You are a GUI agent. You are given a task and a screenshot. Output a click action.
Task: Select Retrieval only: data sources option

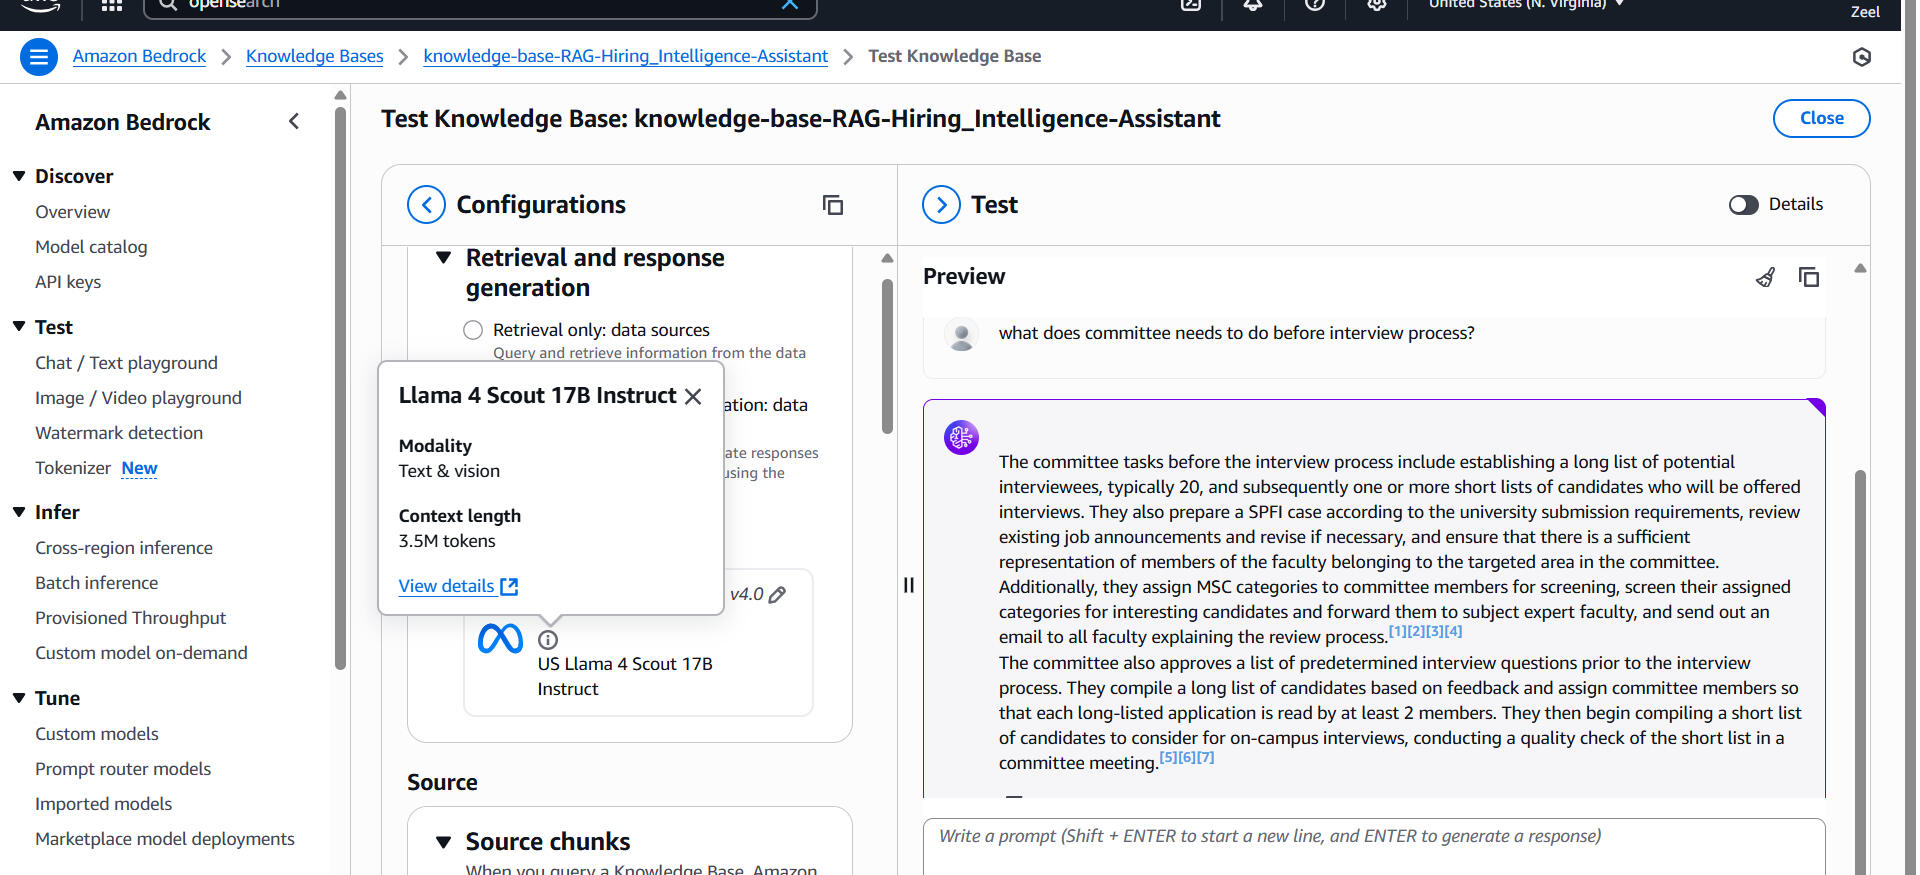[473, 330]
